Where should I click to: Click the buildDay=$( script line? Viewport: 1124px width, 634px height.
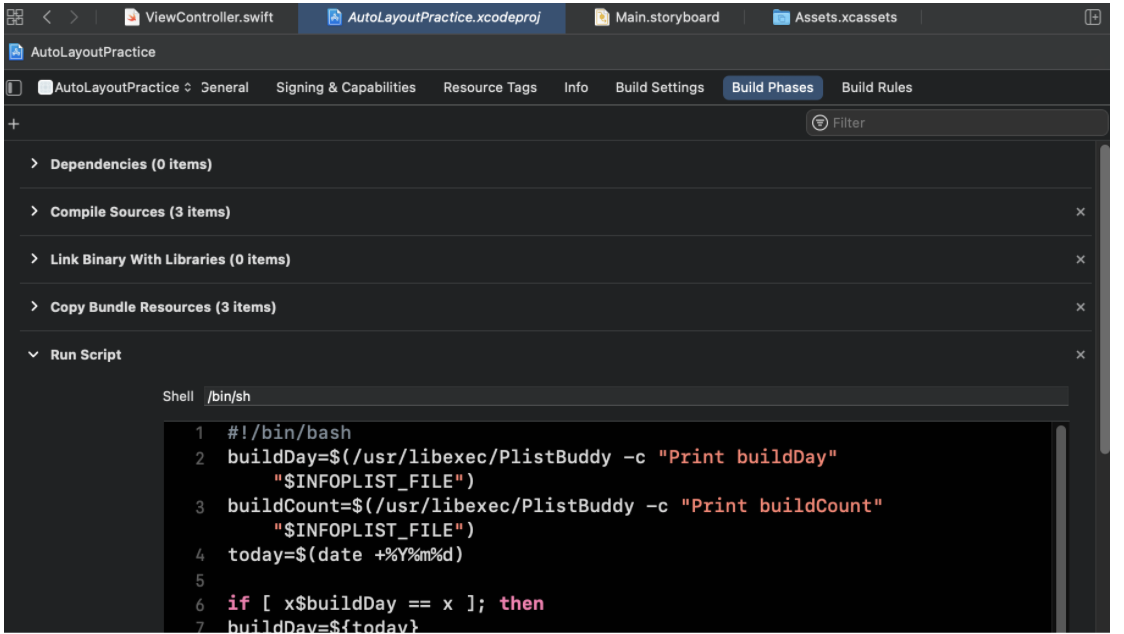point(532,469)
